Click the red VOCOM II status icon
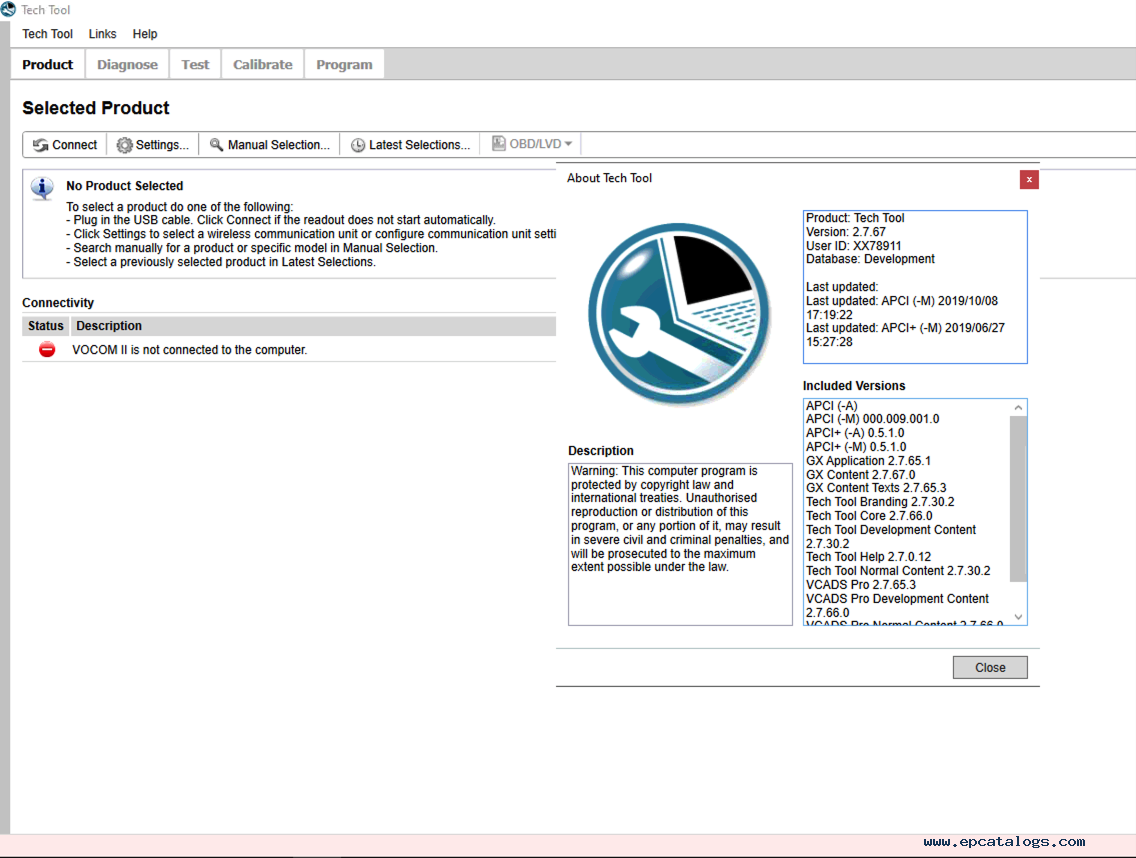 (44, 349)
